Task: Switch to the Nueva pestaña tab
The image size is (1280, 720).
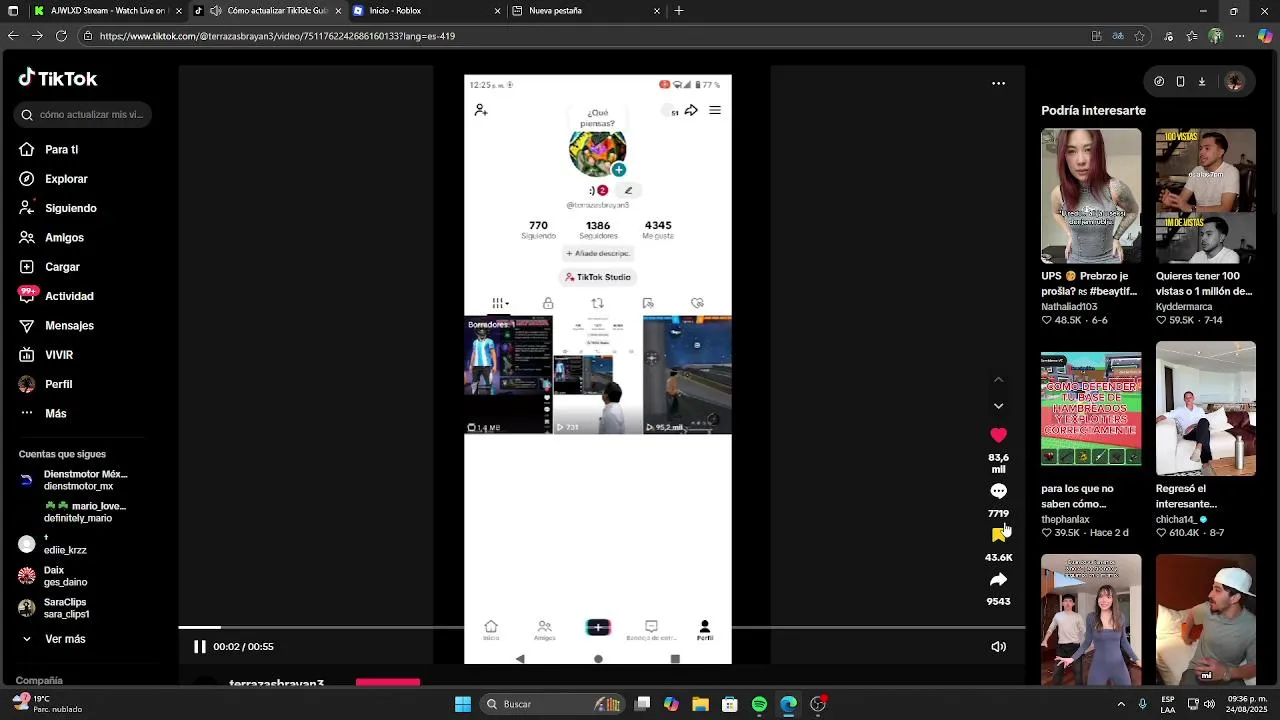Action: click(x=587, y=11)
